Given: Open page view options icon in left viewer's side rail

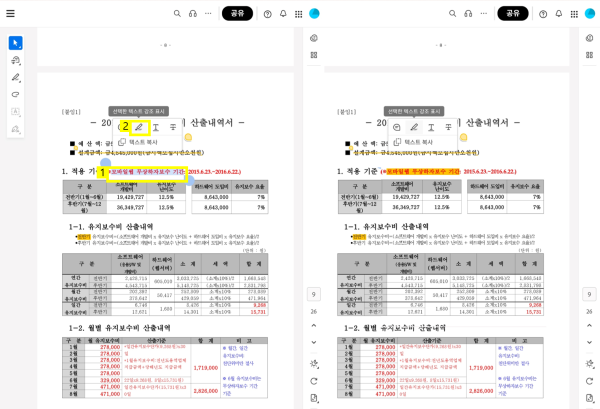Looking at the screenshot, I should 314,398.
